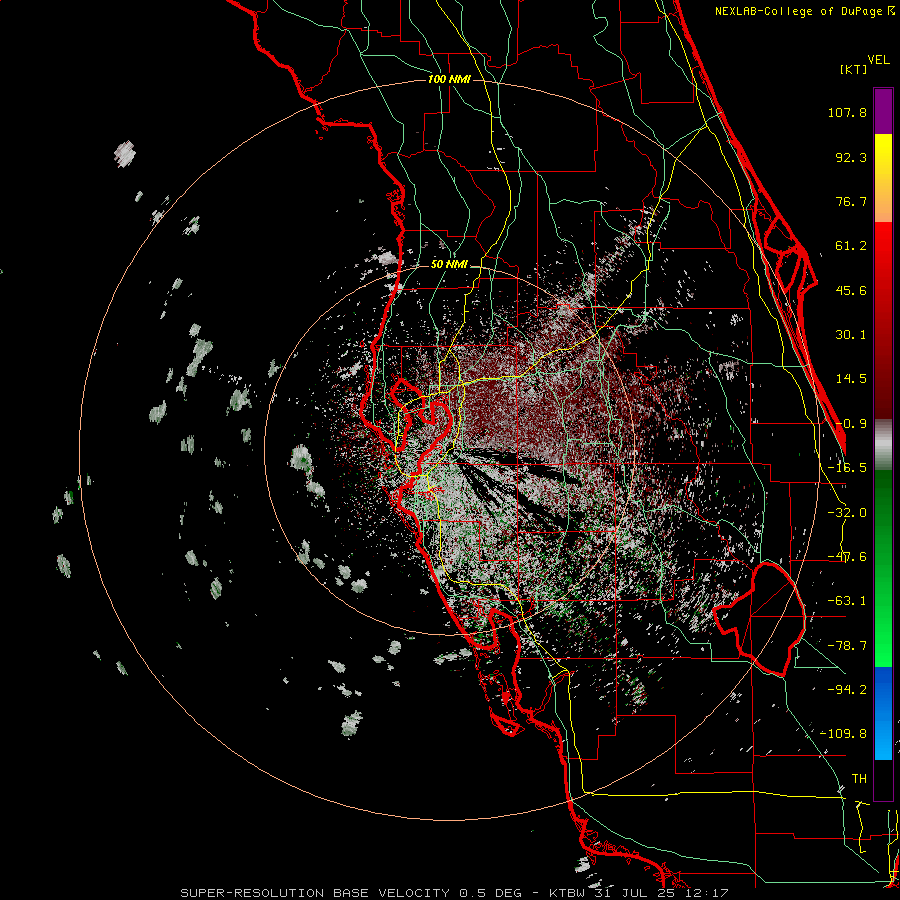
Task: Click the 76.7 velocity legend value
Action: point(851,201)
